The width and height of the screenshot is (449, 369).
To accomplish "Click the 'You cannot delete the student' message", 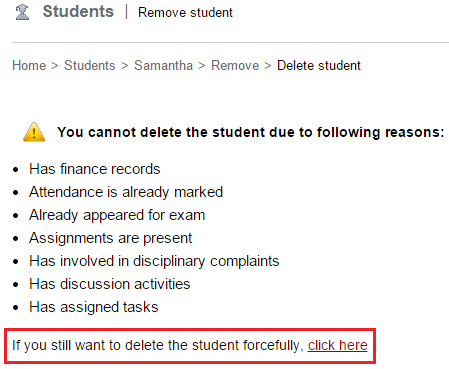I will coord(251,132).
